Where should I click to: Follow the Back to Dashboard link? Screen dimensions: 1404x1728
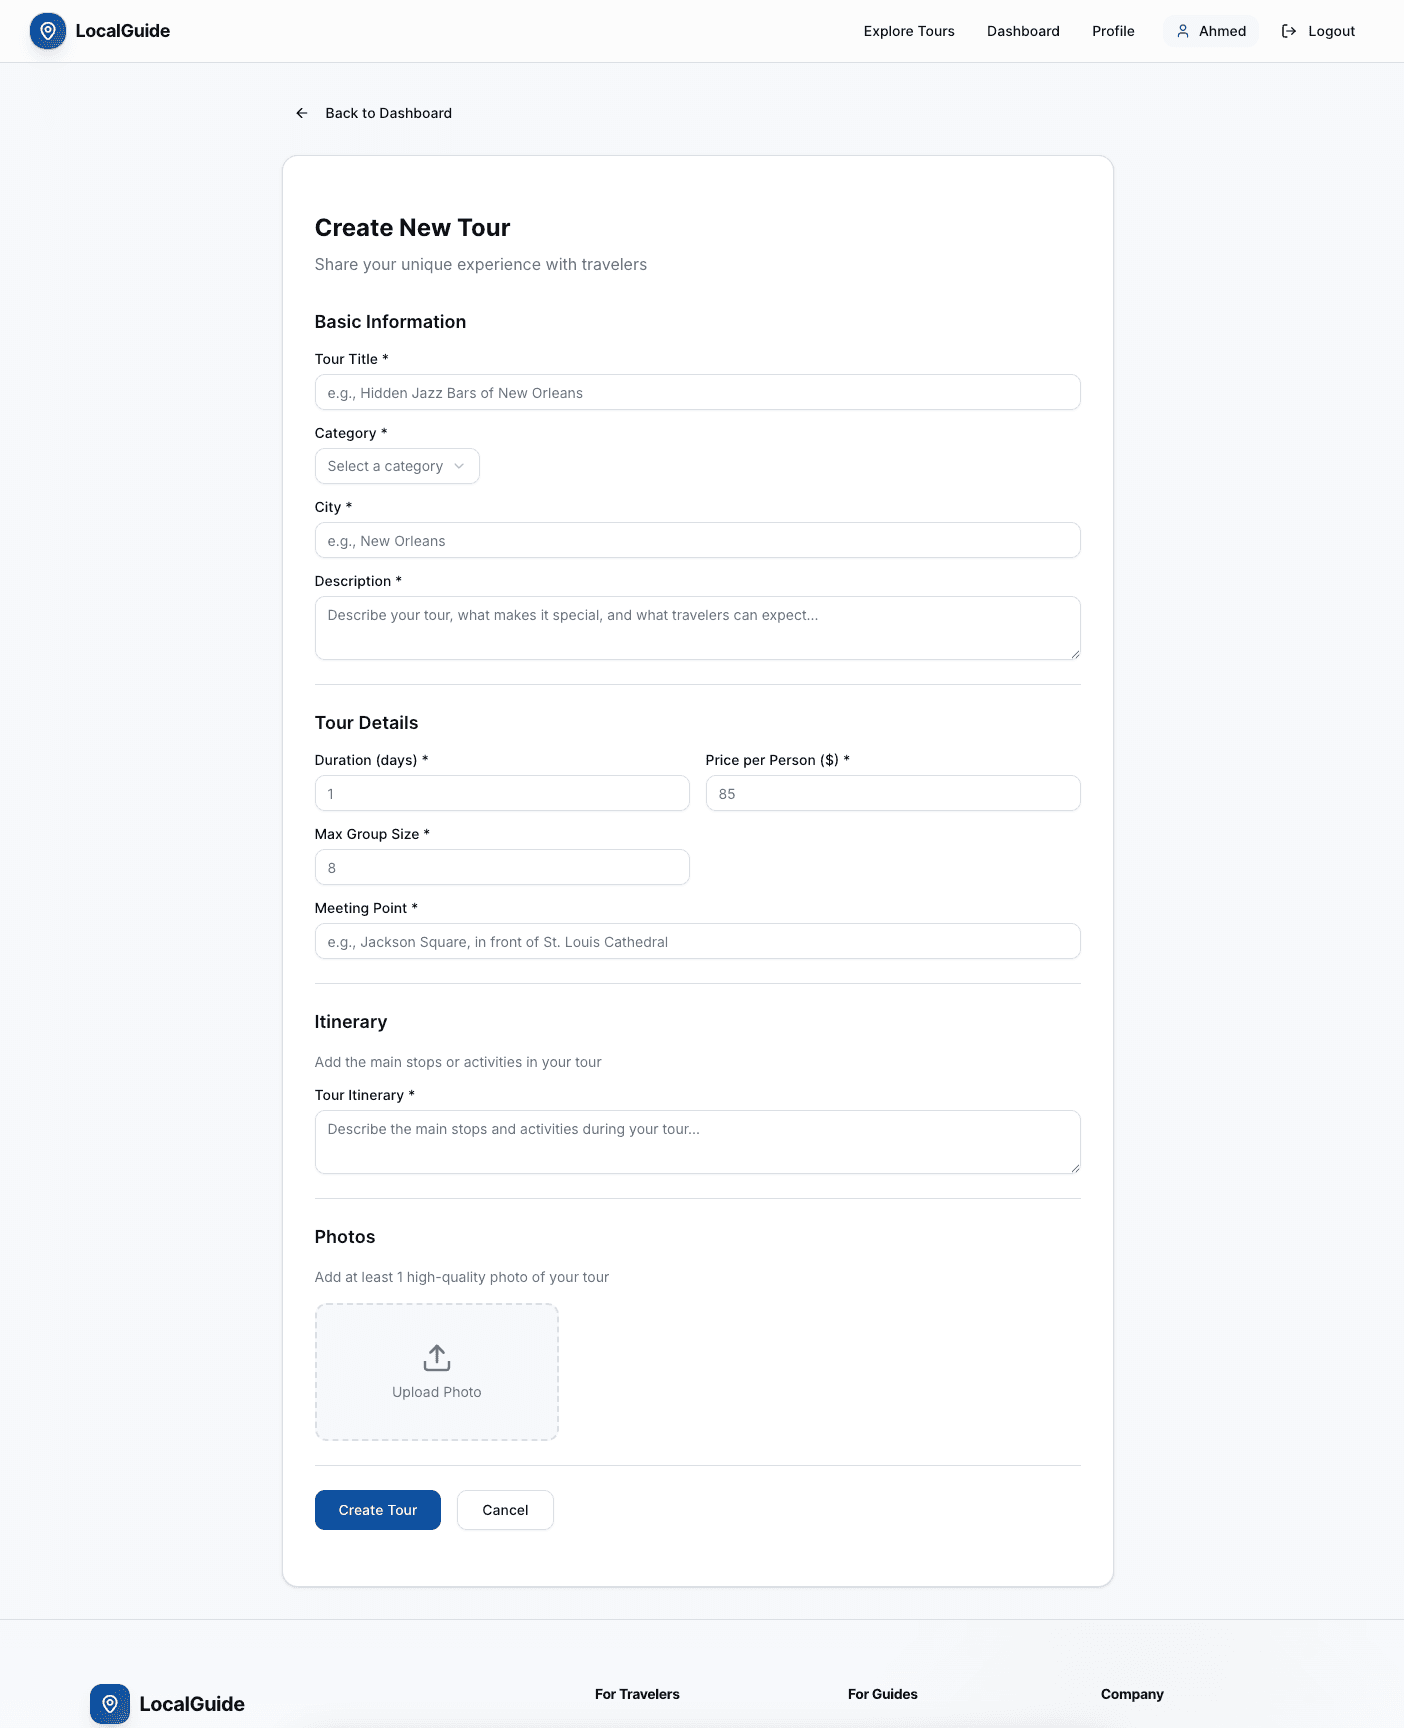click(x=388, y=113)
